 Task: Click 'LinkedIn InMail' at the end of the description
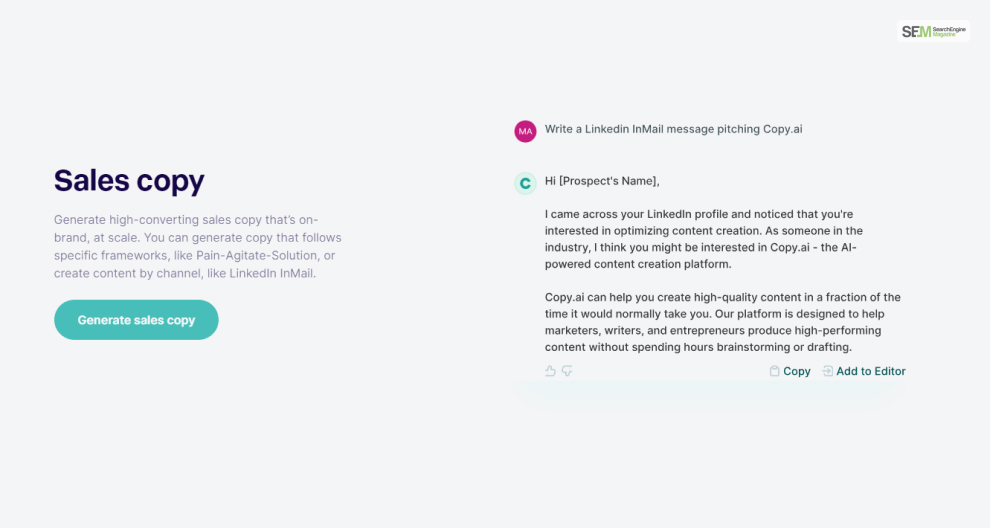[272, 273]
